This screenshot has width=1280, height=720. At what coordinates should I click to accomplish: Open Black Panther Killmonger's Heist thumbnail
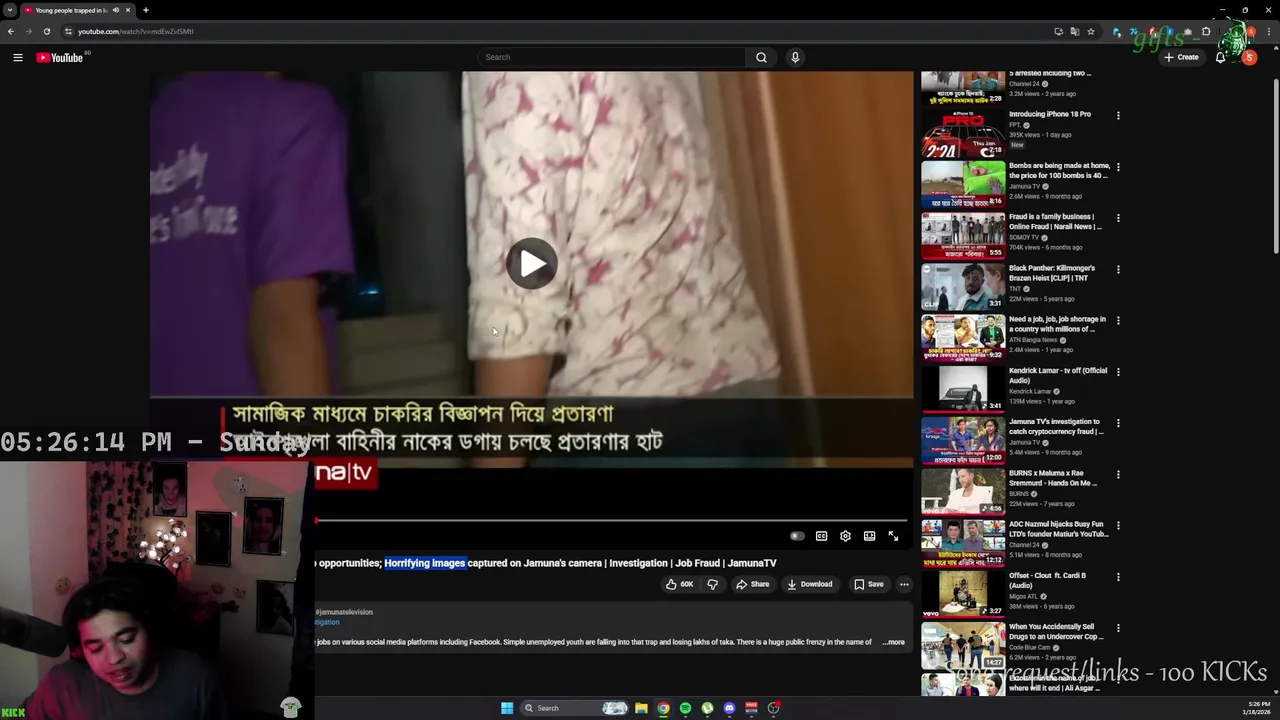click(963, 286)
